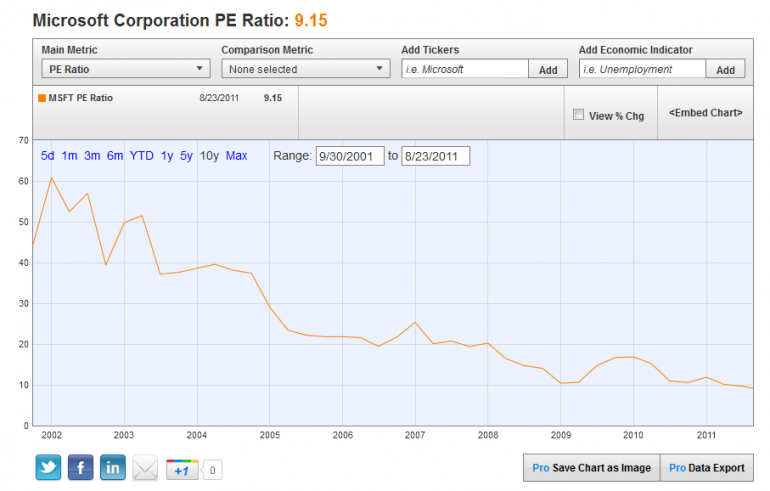
Task: Click the MSFT PE Ratio legend label
Action: click(x=81, y=98)
